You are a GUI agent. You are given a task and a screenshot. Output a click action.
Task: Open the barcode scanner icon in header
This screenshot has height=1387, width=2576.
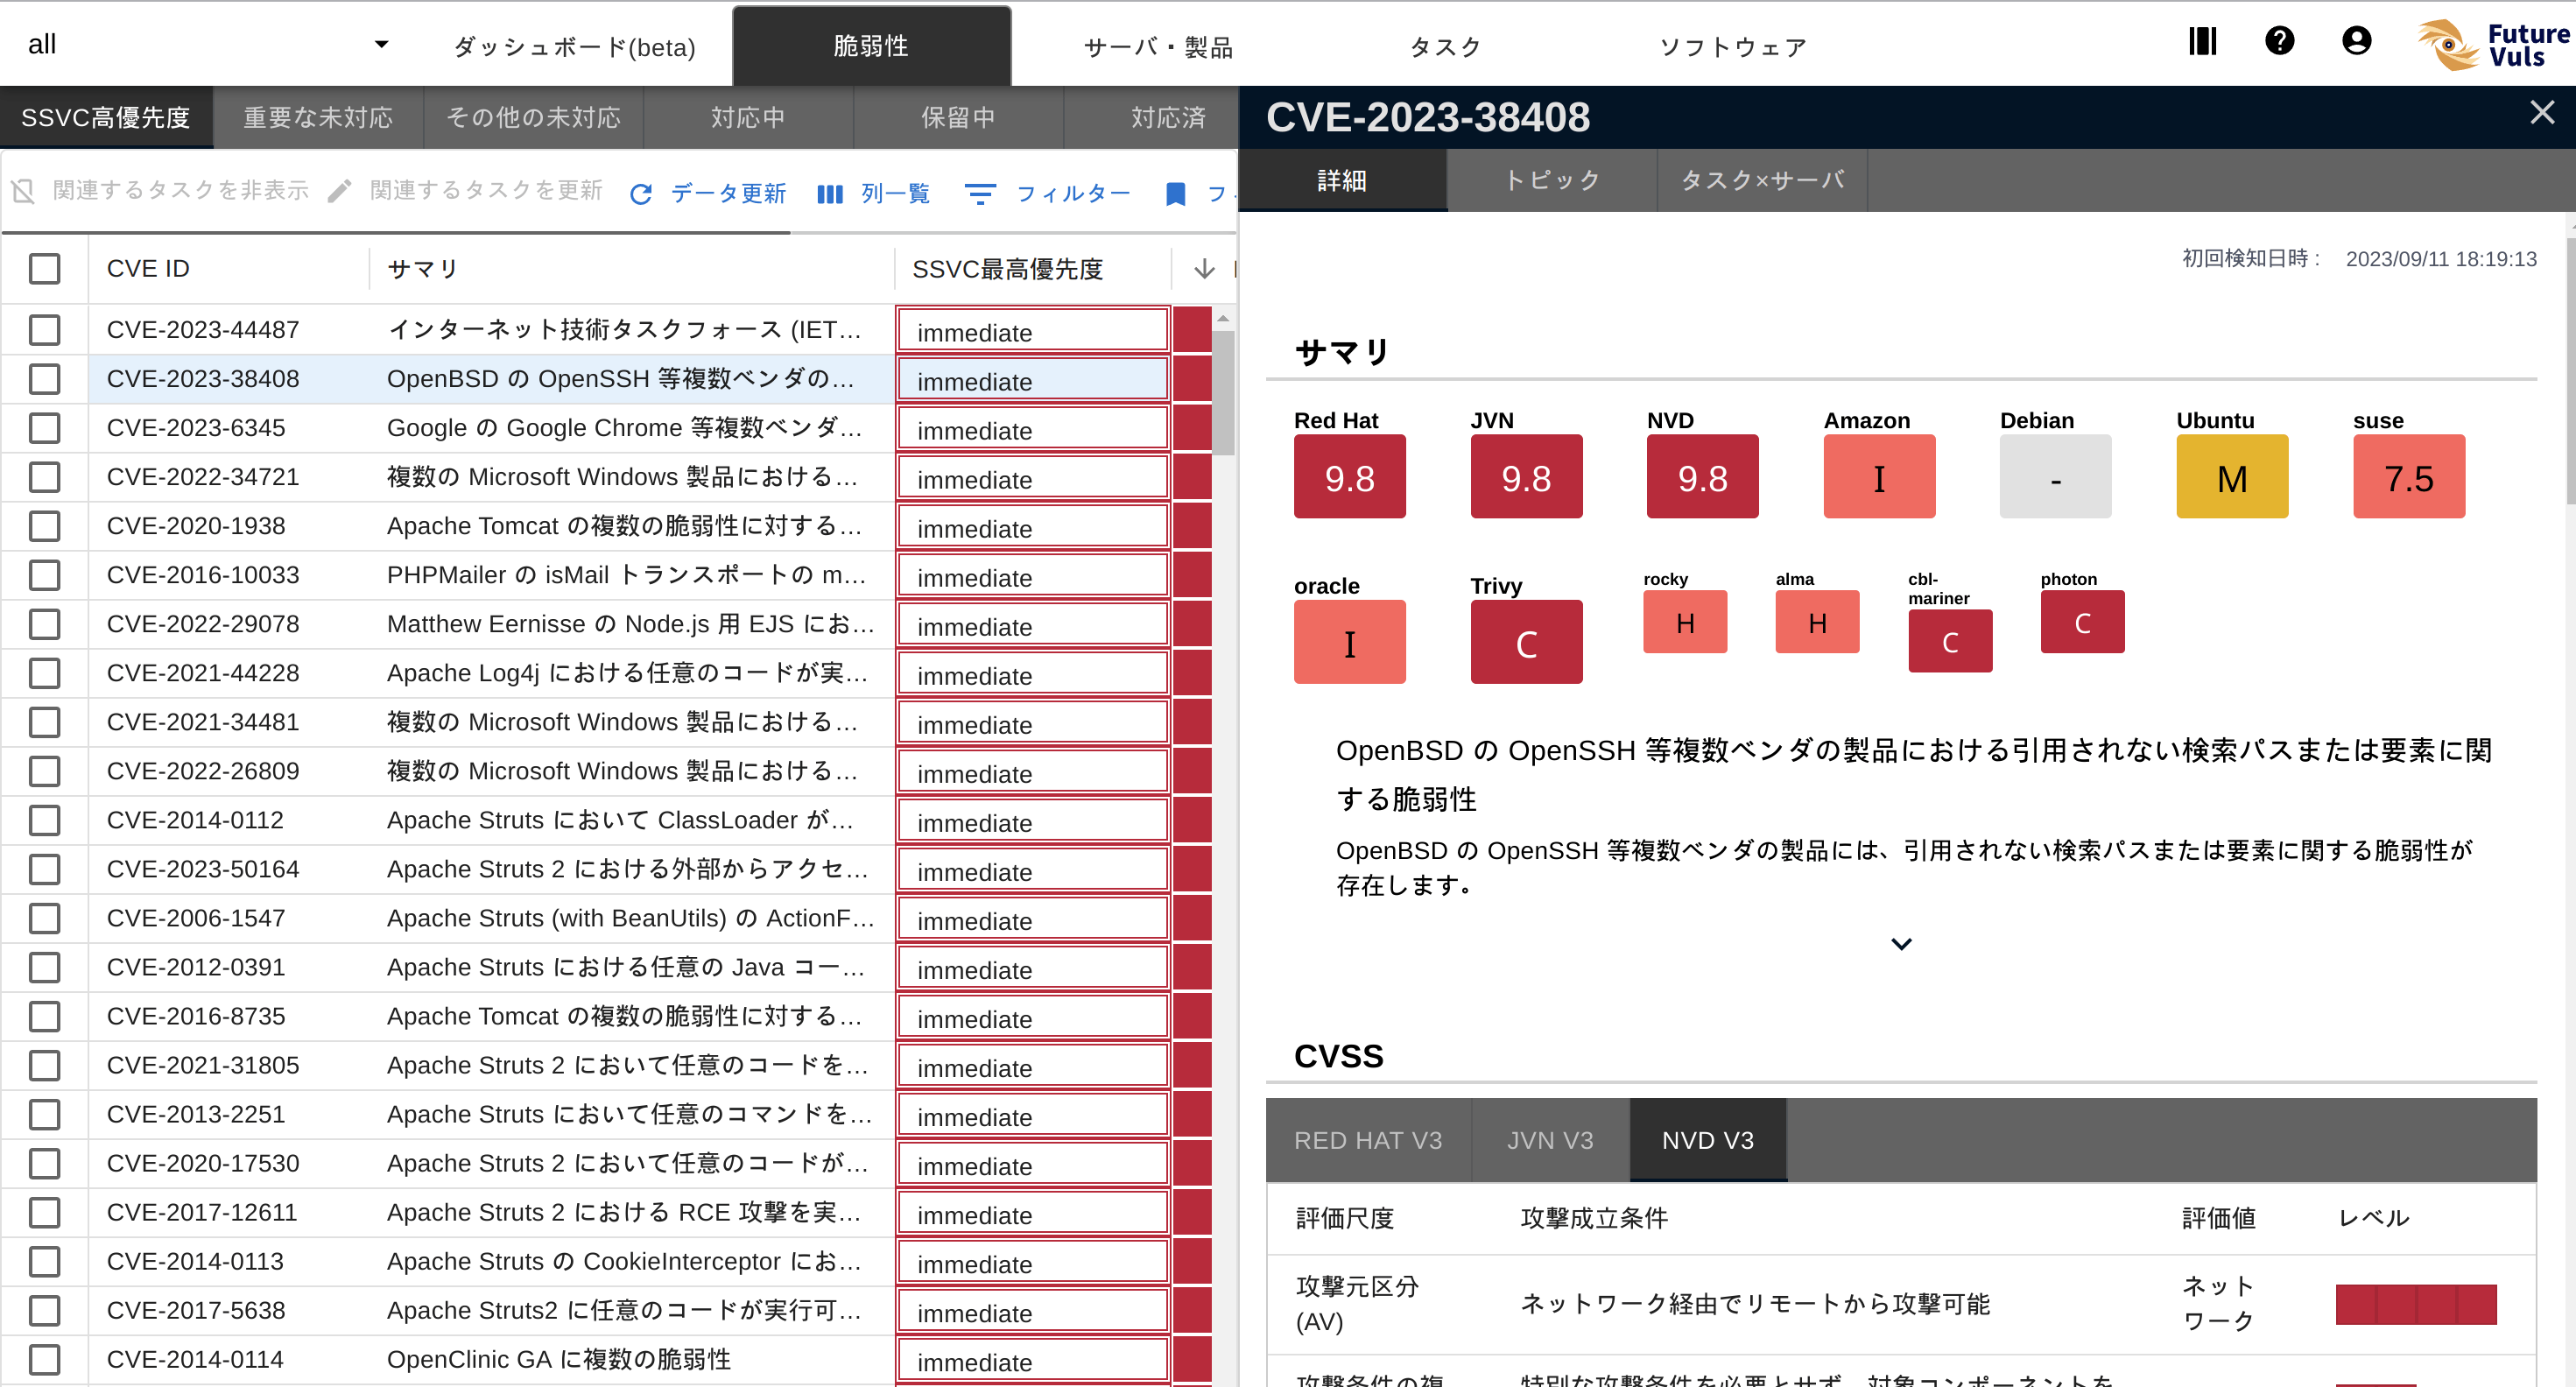pyautogui.click(x=2202, y=42)
